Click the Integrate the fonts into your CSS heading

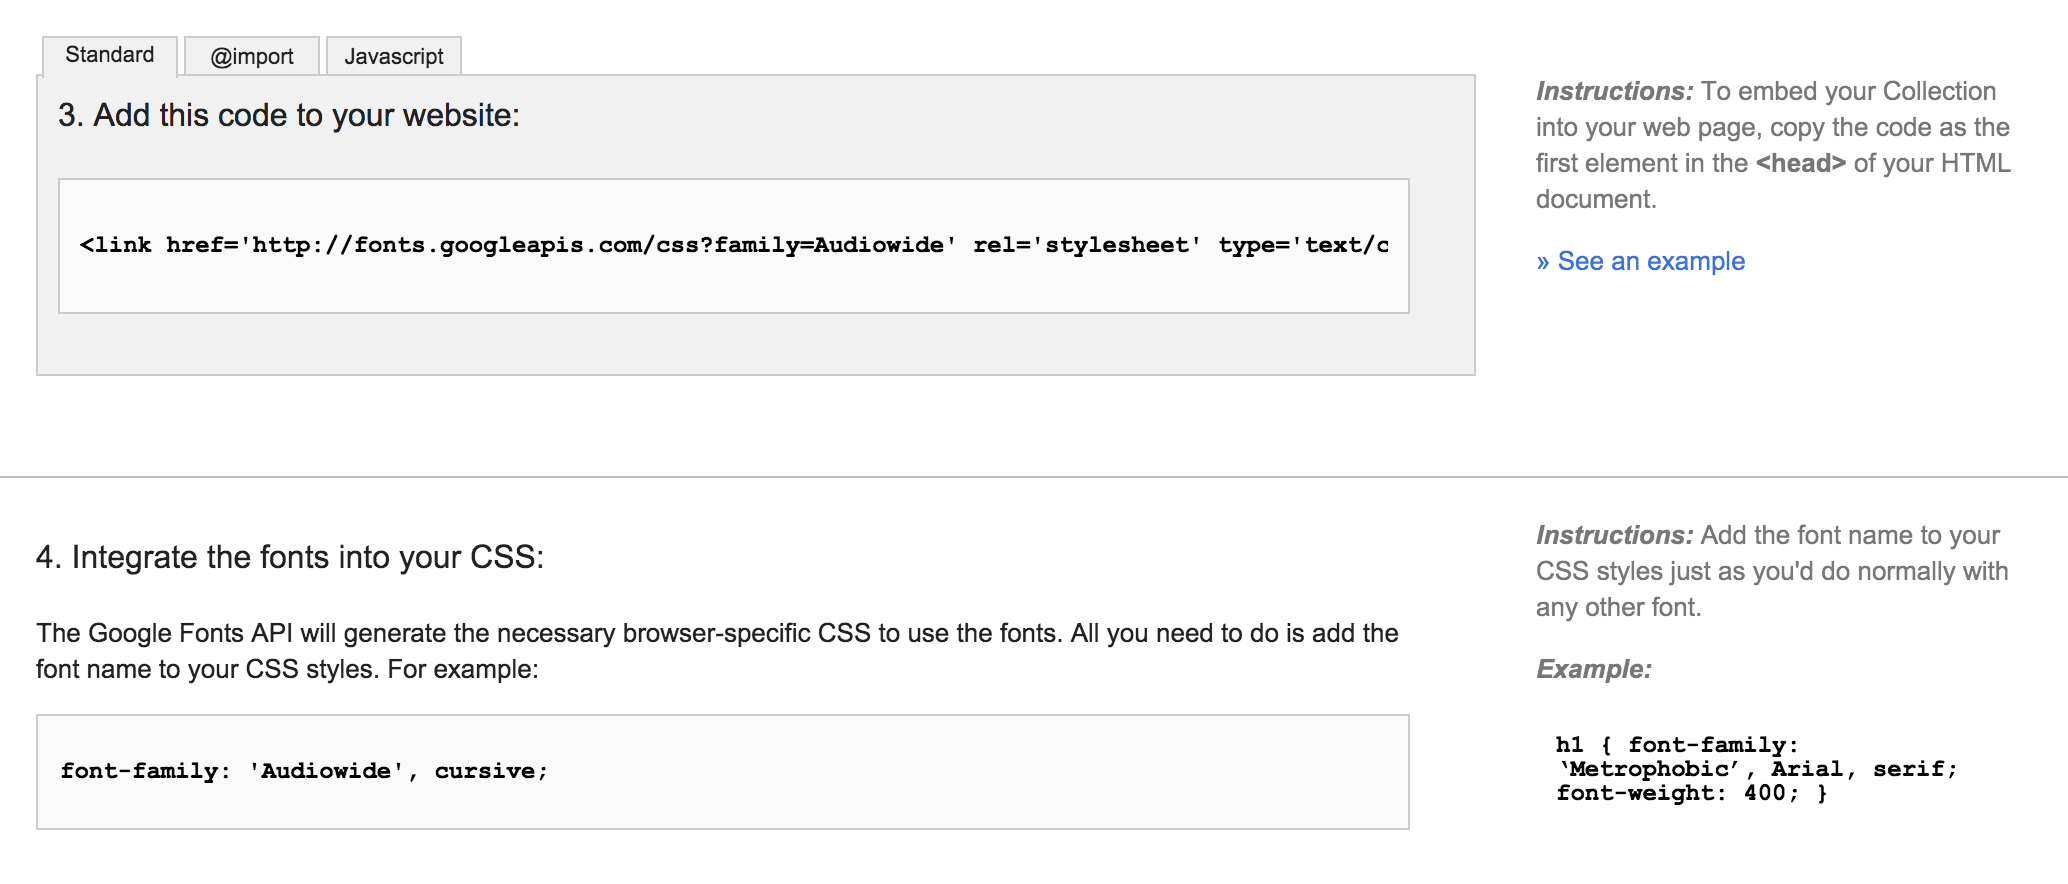tap(290, 557)
